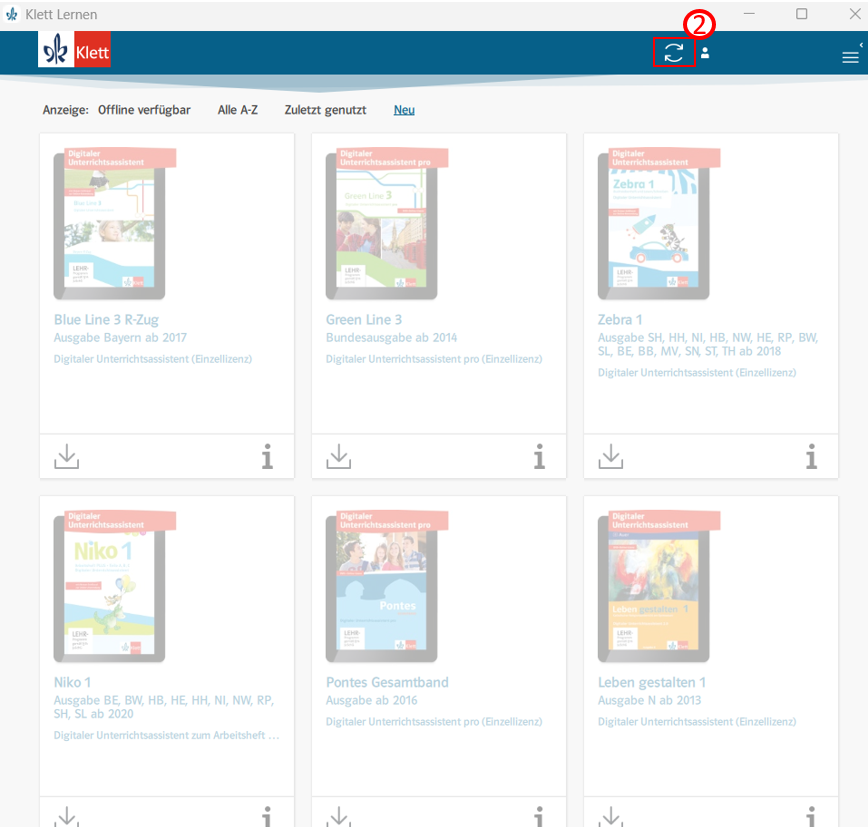Close the Klett Lernen window
The image size is (868, 827).
pyautogui.click(x=855, y=14)
